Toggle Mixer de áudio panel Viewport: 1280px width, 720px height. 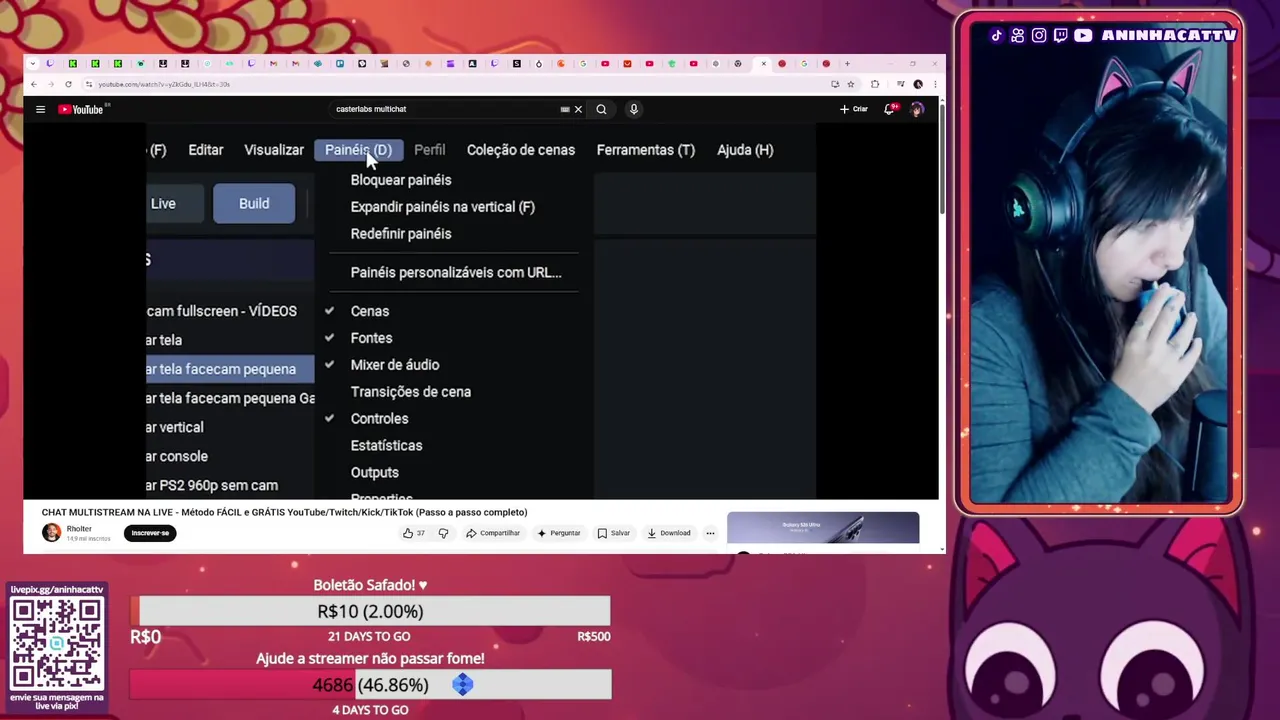(x=395, y=365)
